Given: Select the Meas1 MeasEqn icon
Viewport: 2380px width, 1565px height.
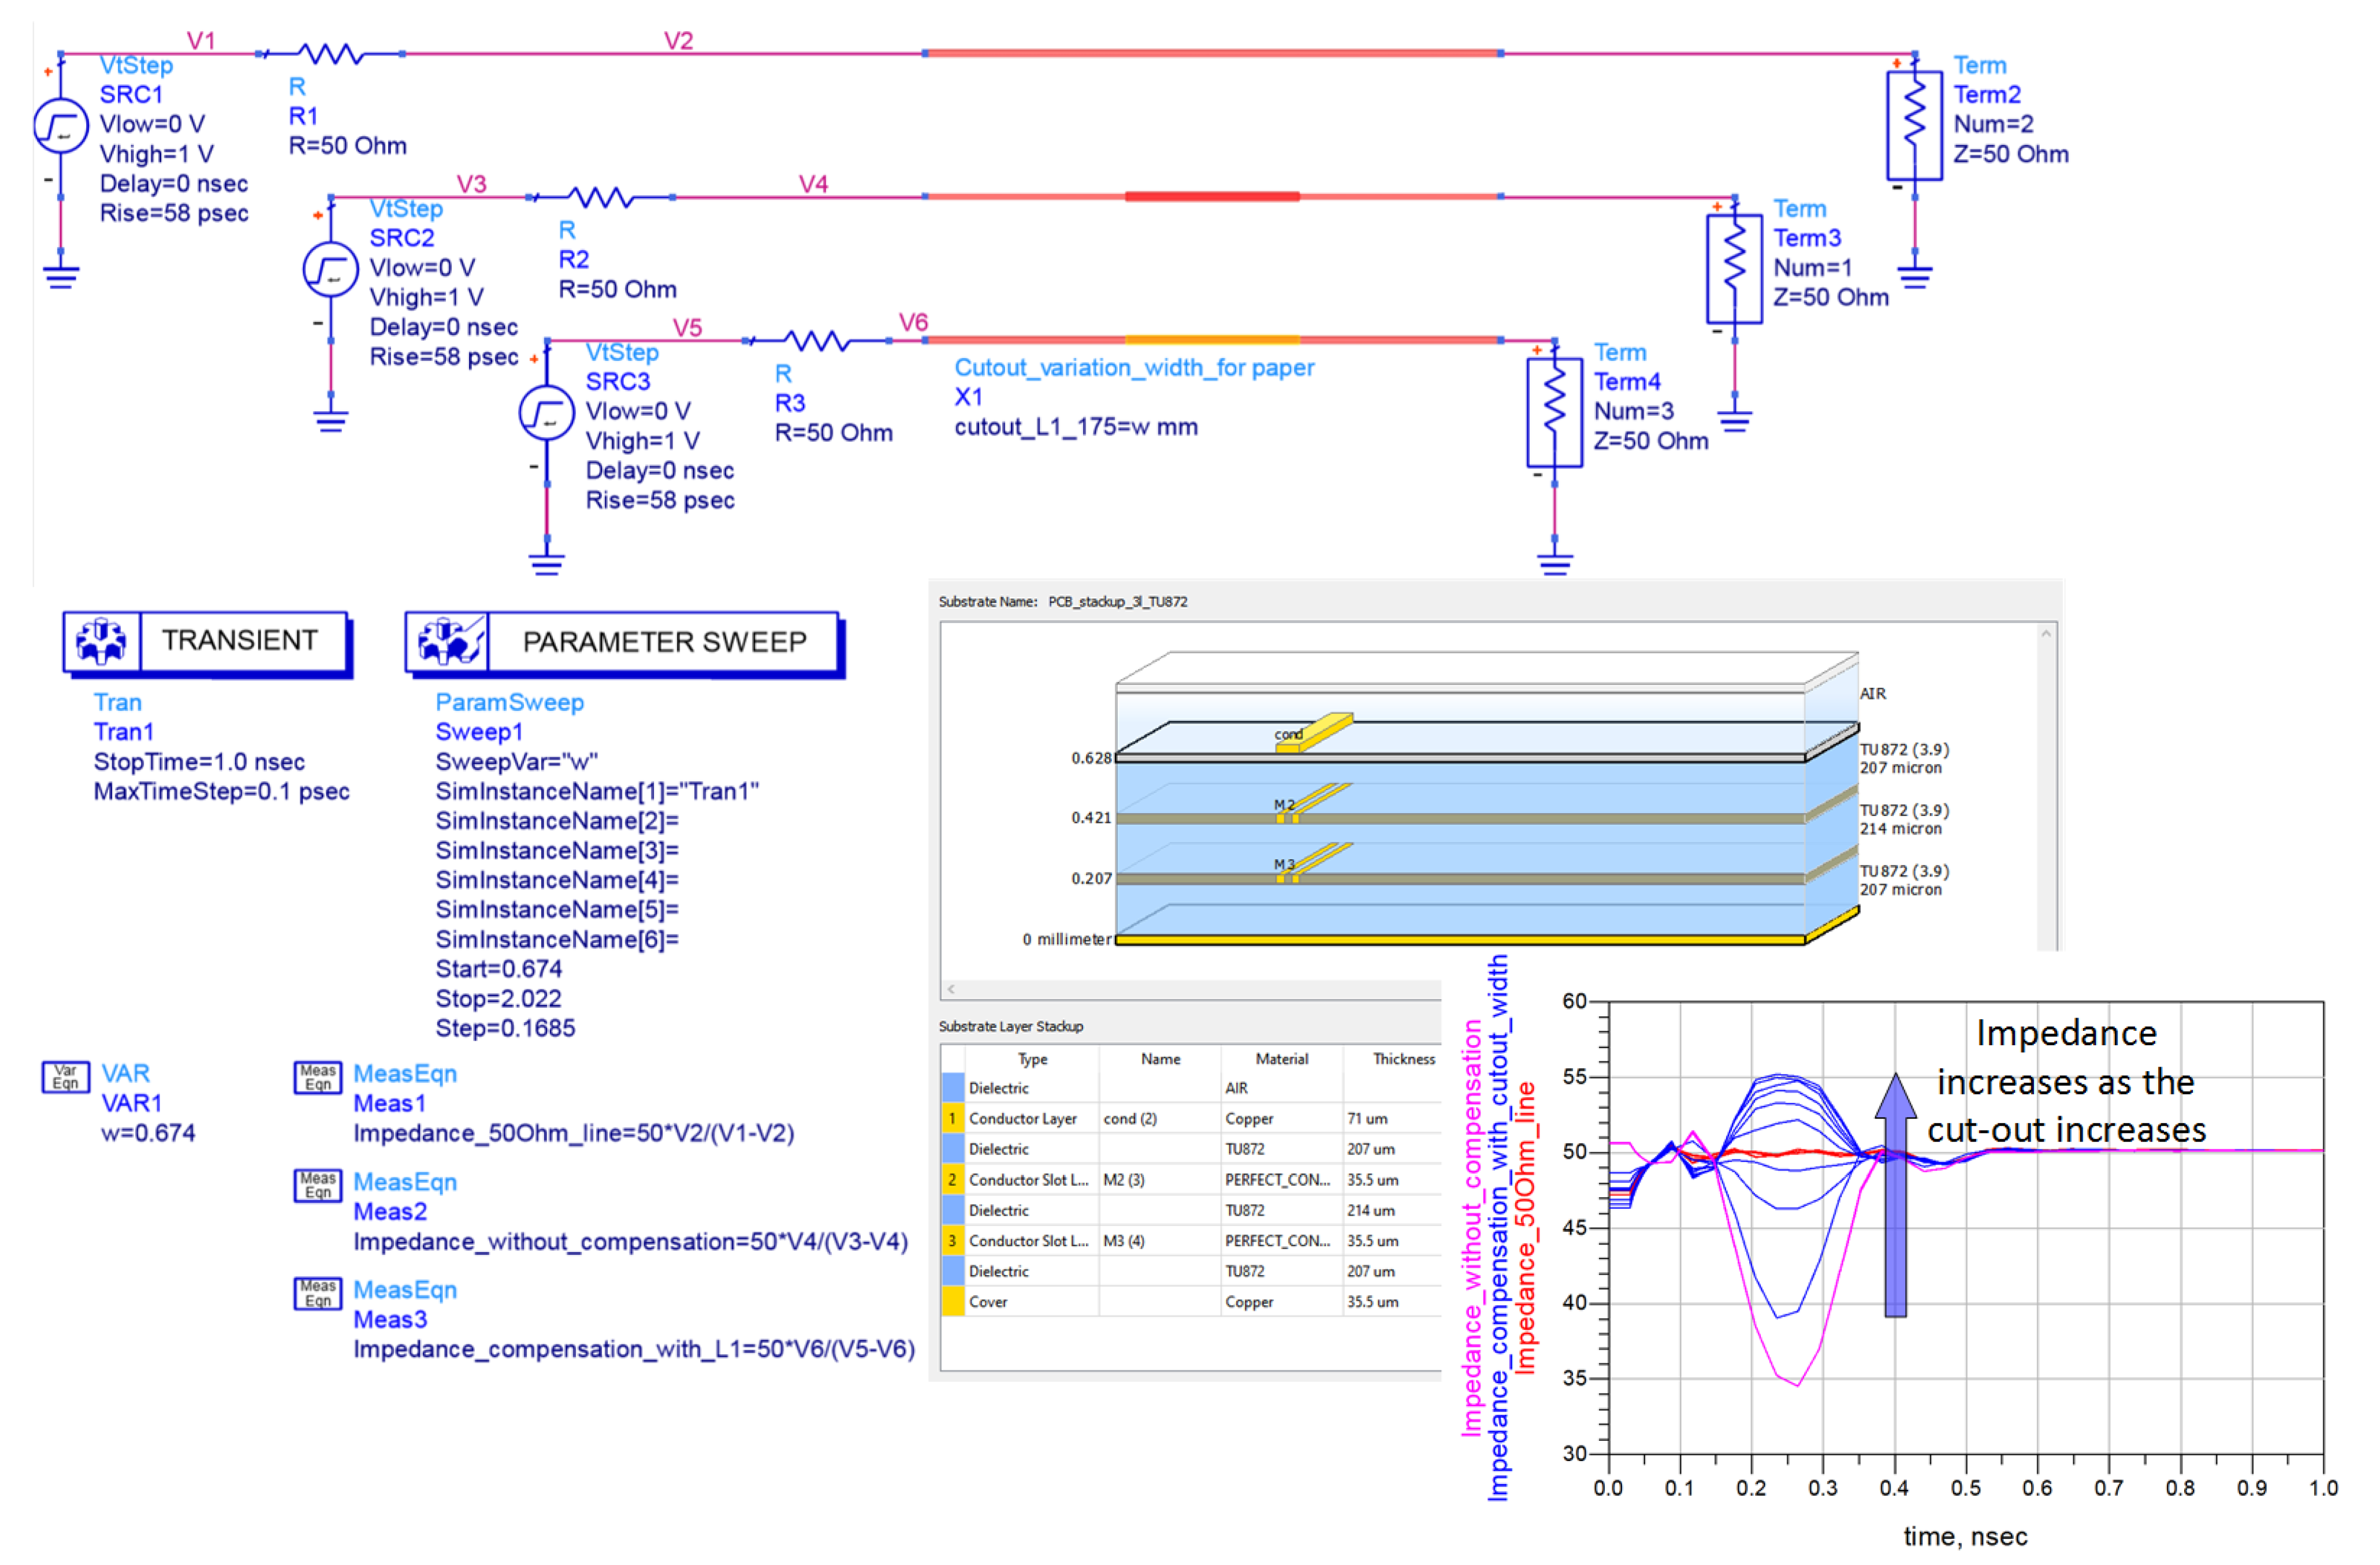Looking at the screenshot, I should click(318, 1077).
